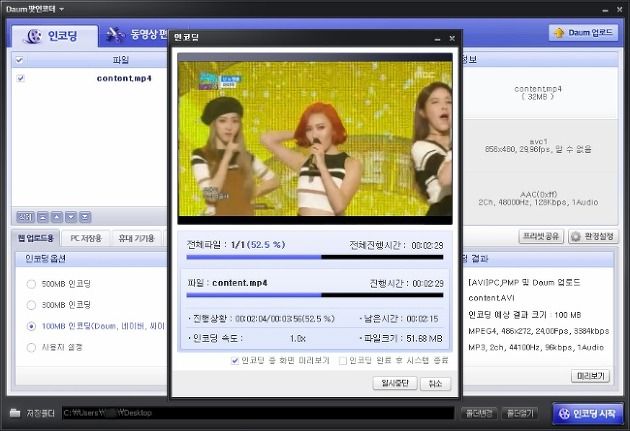Click the content.mp4 file progress bar
This screenshot has width=630, height=431.
click(x=315, y=295)
